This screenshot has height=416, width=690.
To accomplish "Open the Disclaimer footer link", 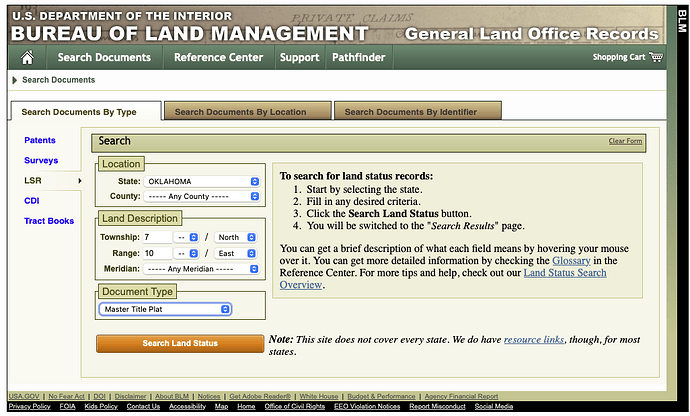I will 130,397.
